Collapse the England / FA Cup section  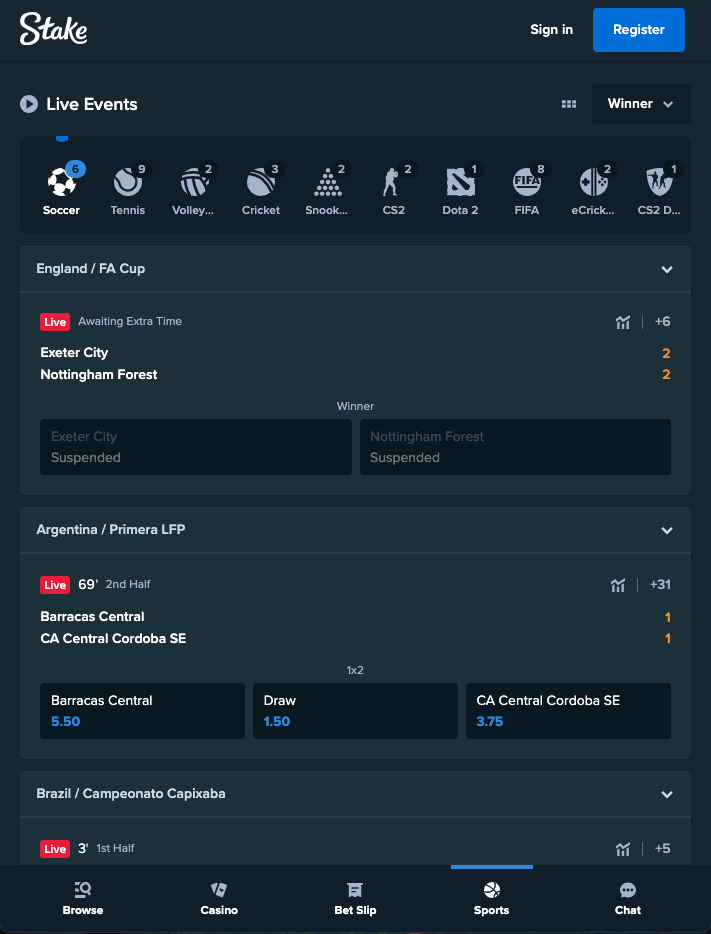pos(667,269)
